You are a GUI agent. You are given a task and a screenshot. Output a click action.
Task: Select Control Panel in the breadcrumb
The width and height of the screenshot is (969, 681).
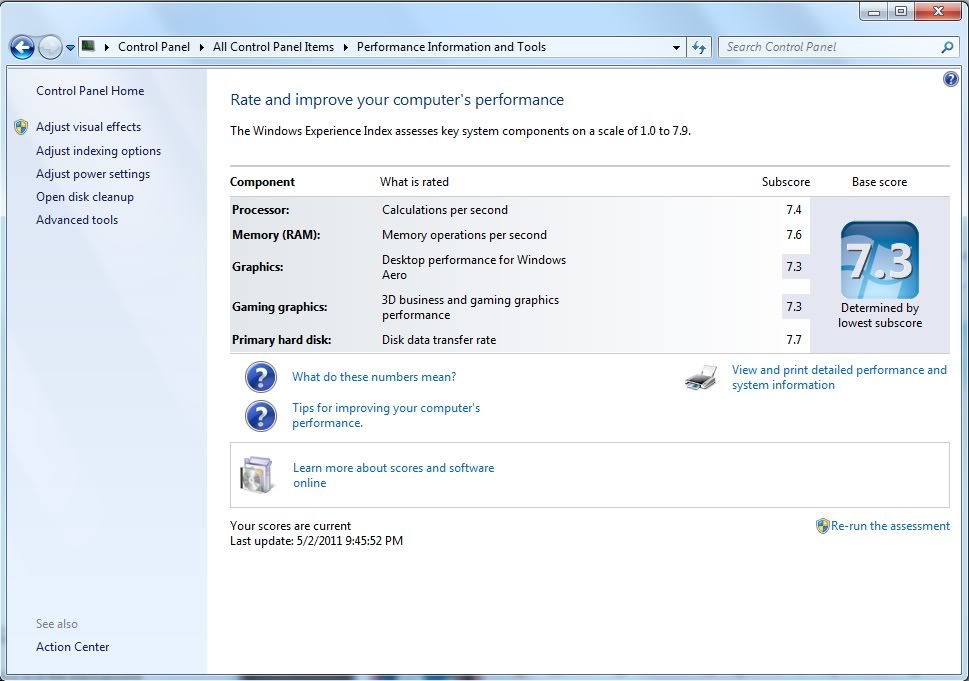click(x=154, y=47)
